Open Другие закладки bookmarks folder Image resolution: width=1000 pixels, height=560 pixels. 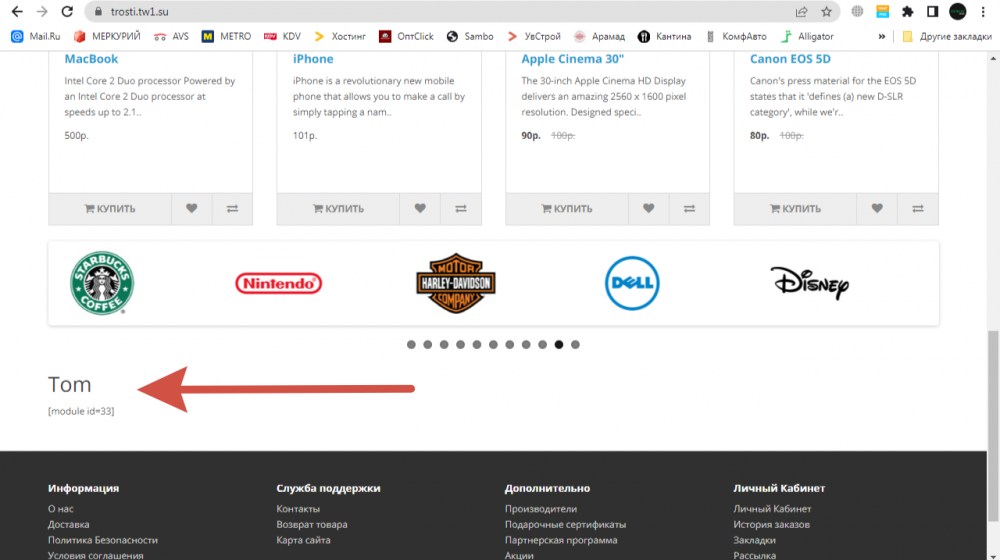947,36
